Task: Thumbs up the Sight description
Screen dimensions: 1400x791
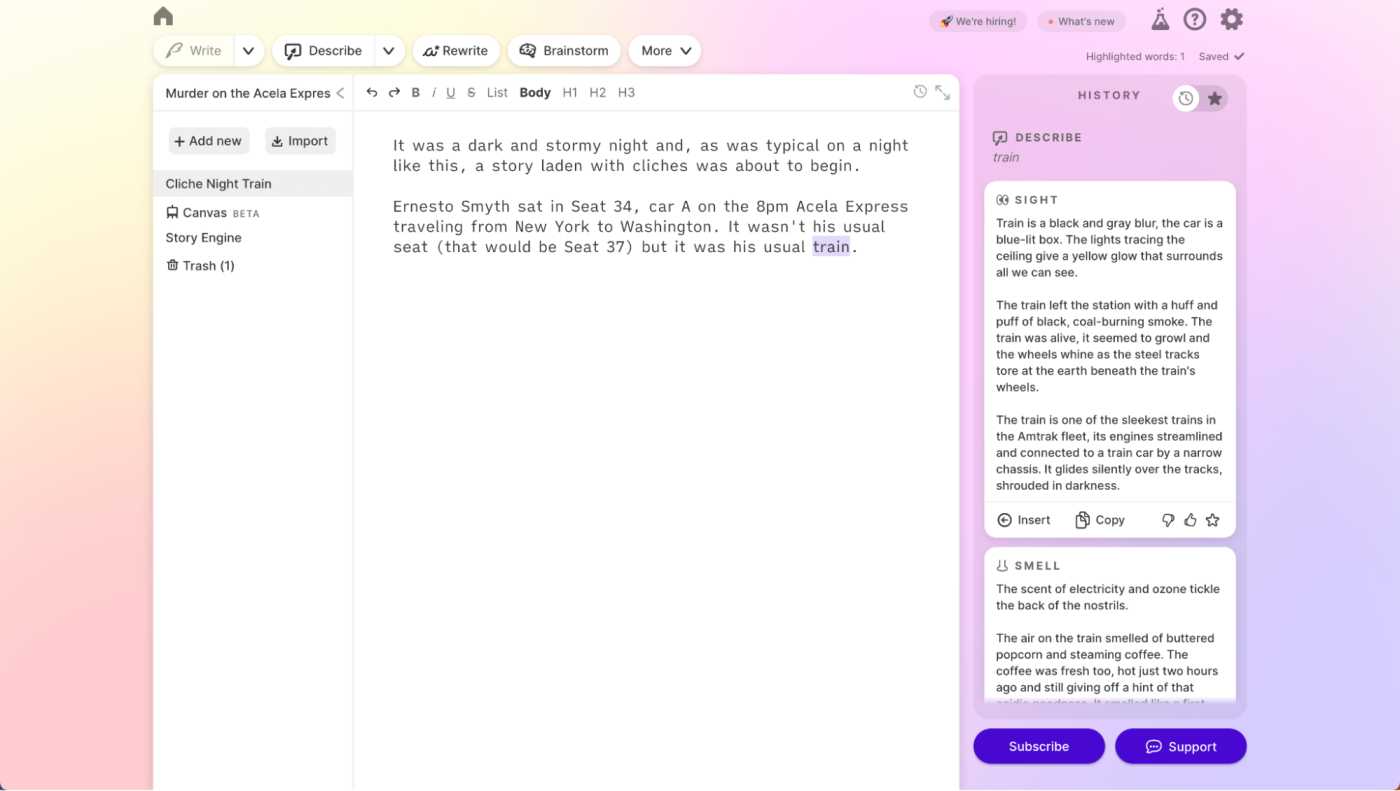Action: (1190, 520)
